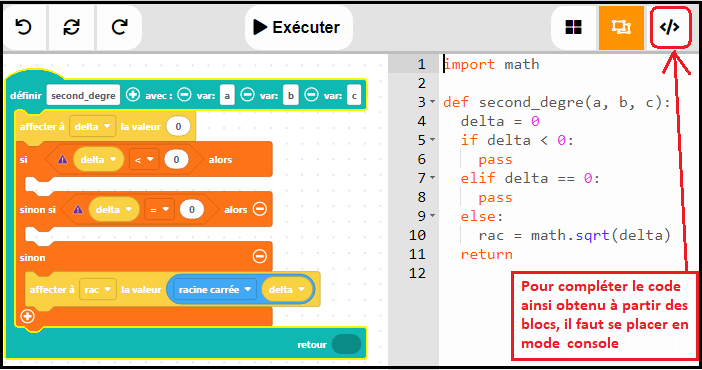Click the refresh circular arrows icon
The height and width of the screenshot is (370, 702).
pos(72,27)
